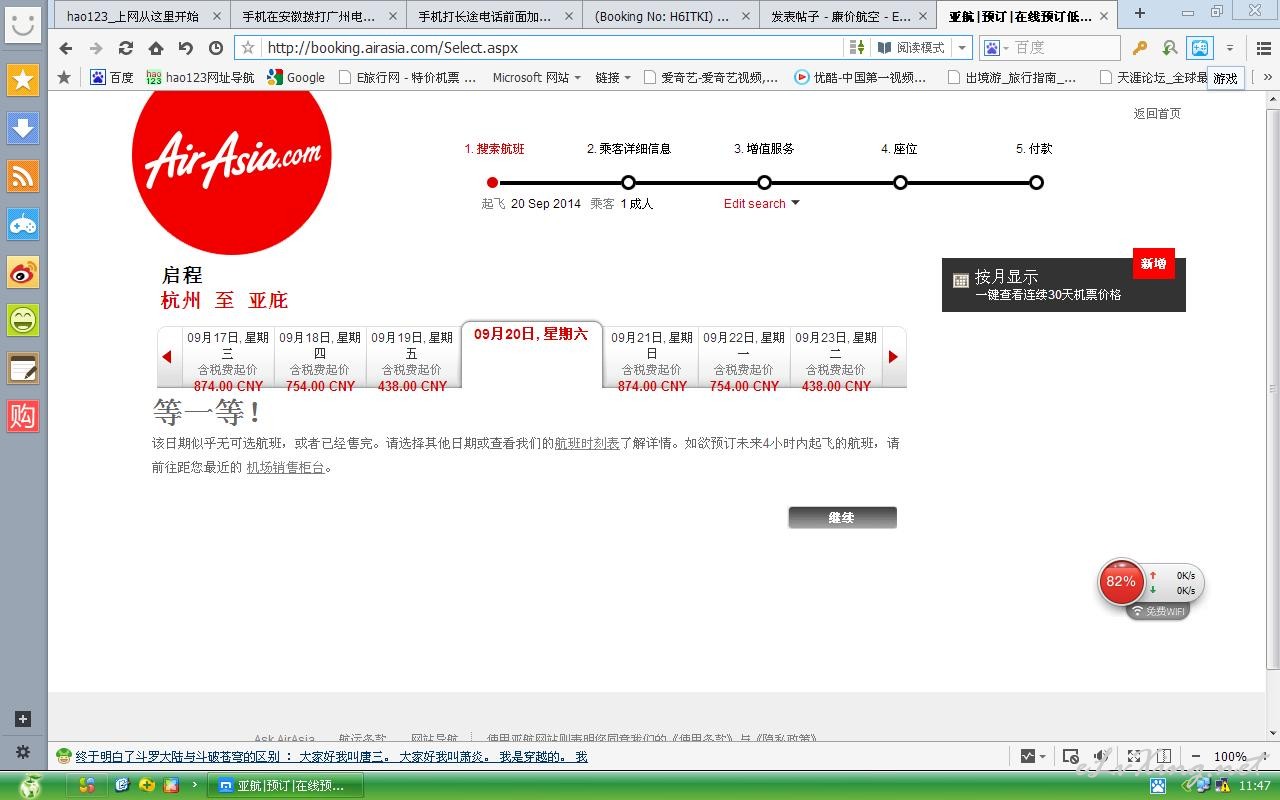1280x800 pixels.
Task: Click the 返回首页 link
Action: (1157, 114)
